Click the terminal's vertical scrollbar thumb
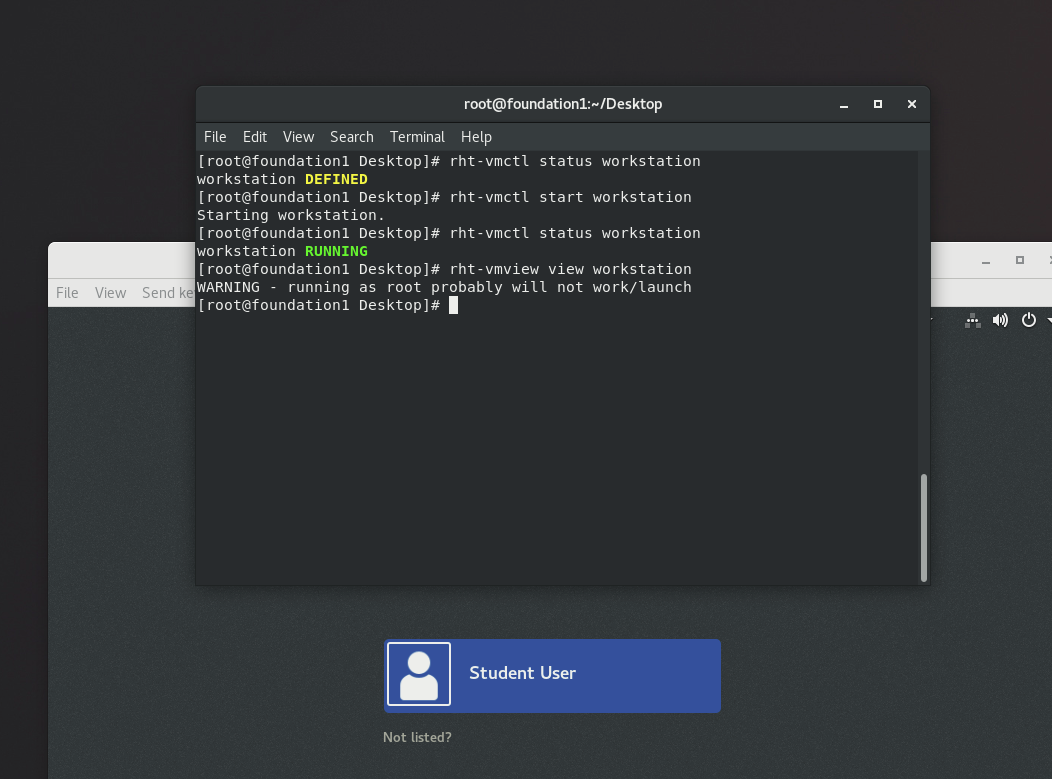 click(923, 527)
